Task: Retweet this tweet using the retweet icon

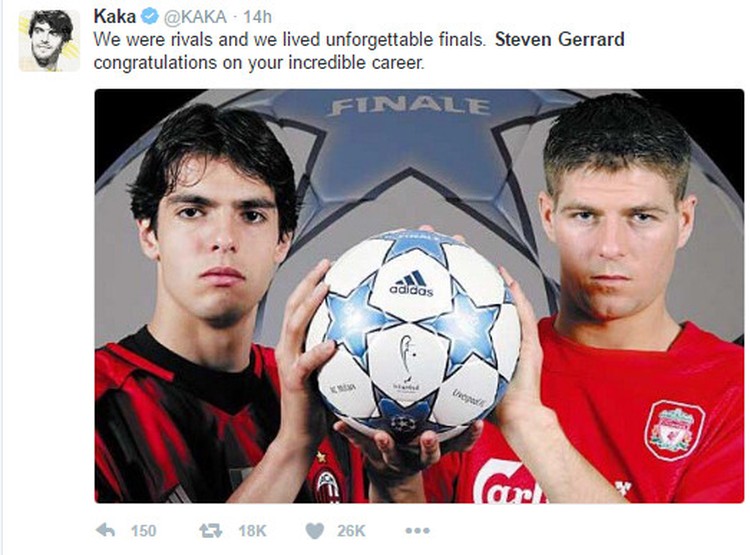Action: point(210,530)
